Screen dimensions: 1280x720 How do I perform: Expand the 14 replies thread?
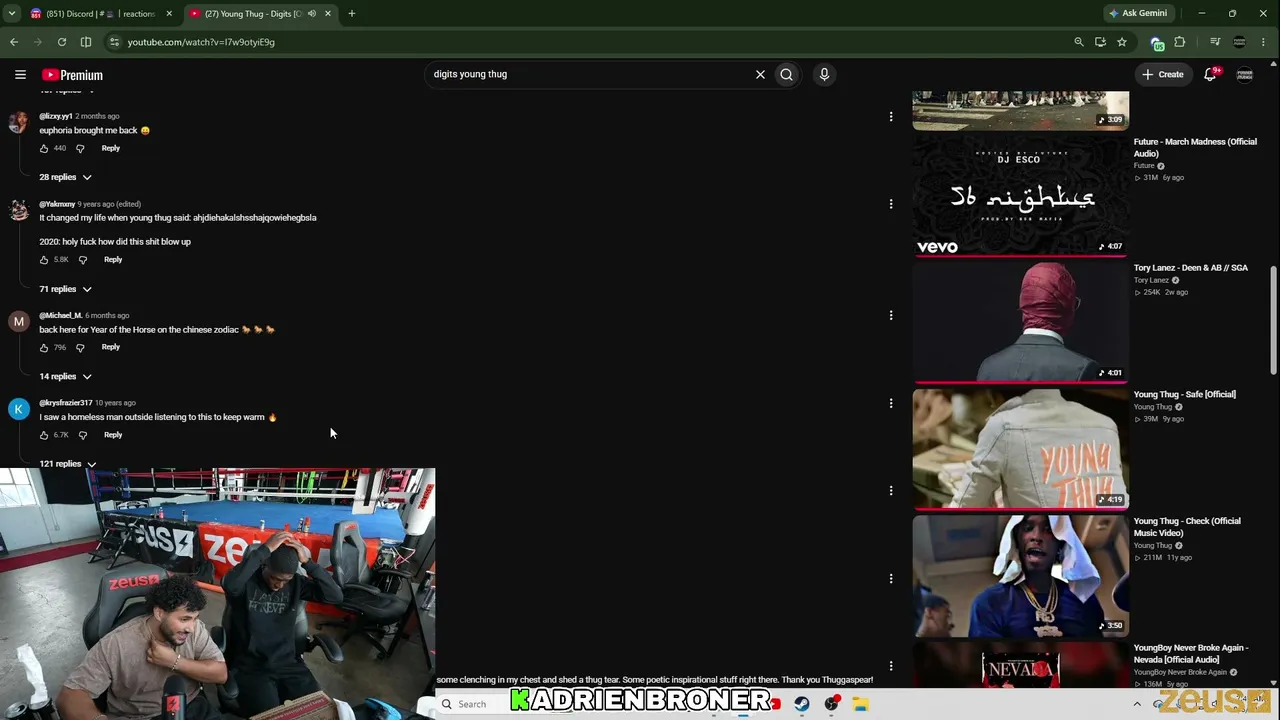pyautogui.click(x=65, y=376)
